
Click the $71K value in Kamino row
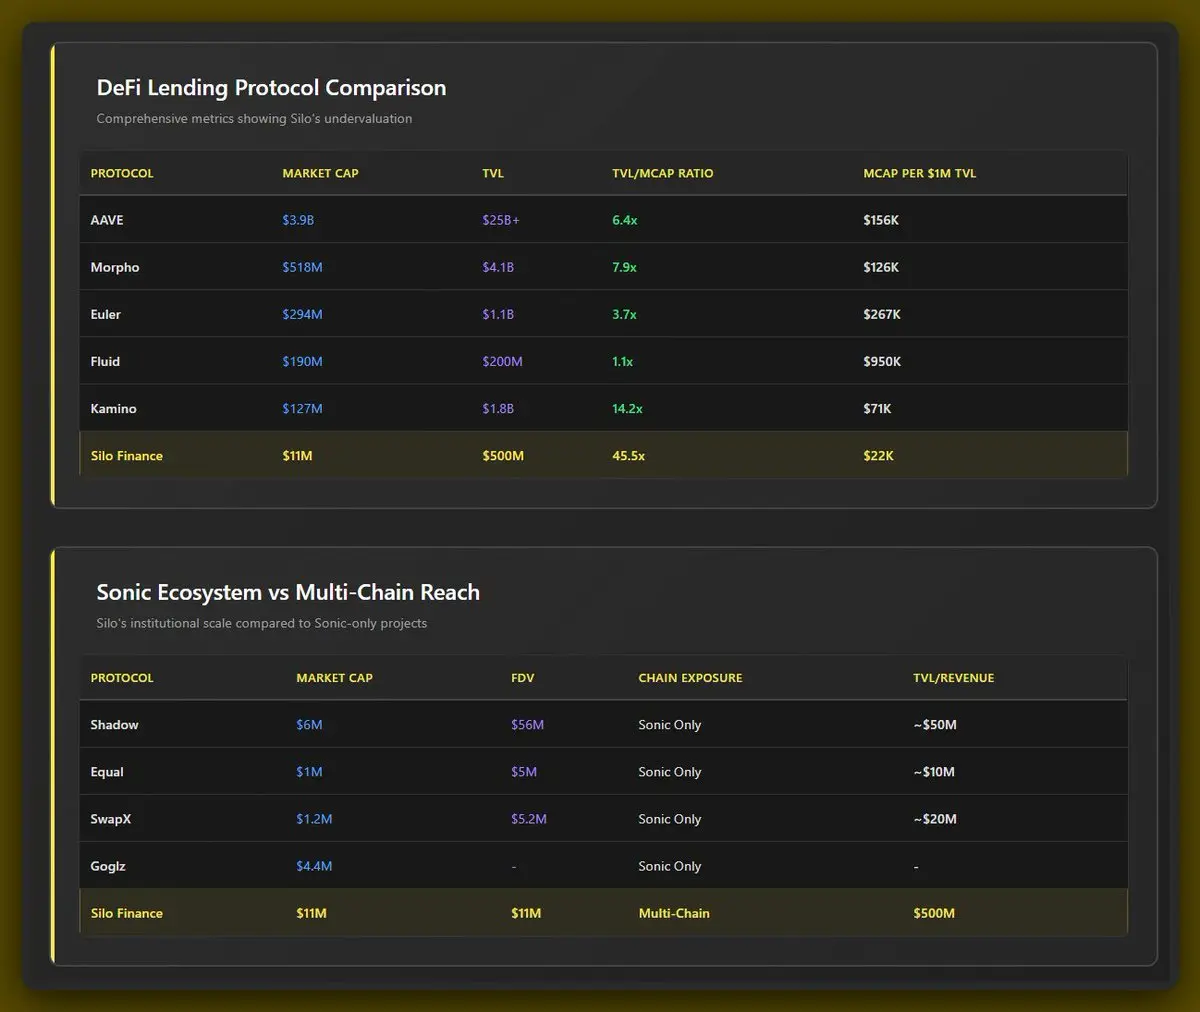coord(877,408)
